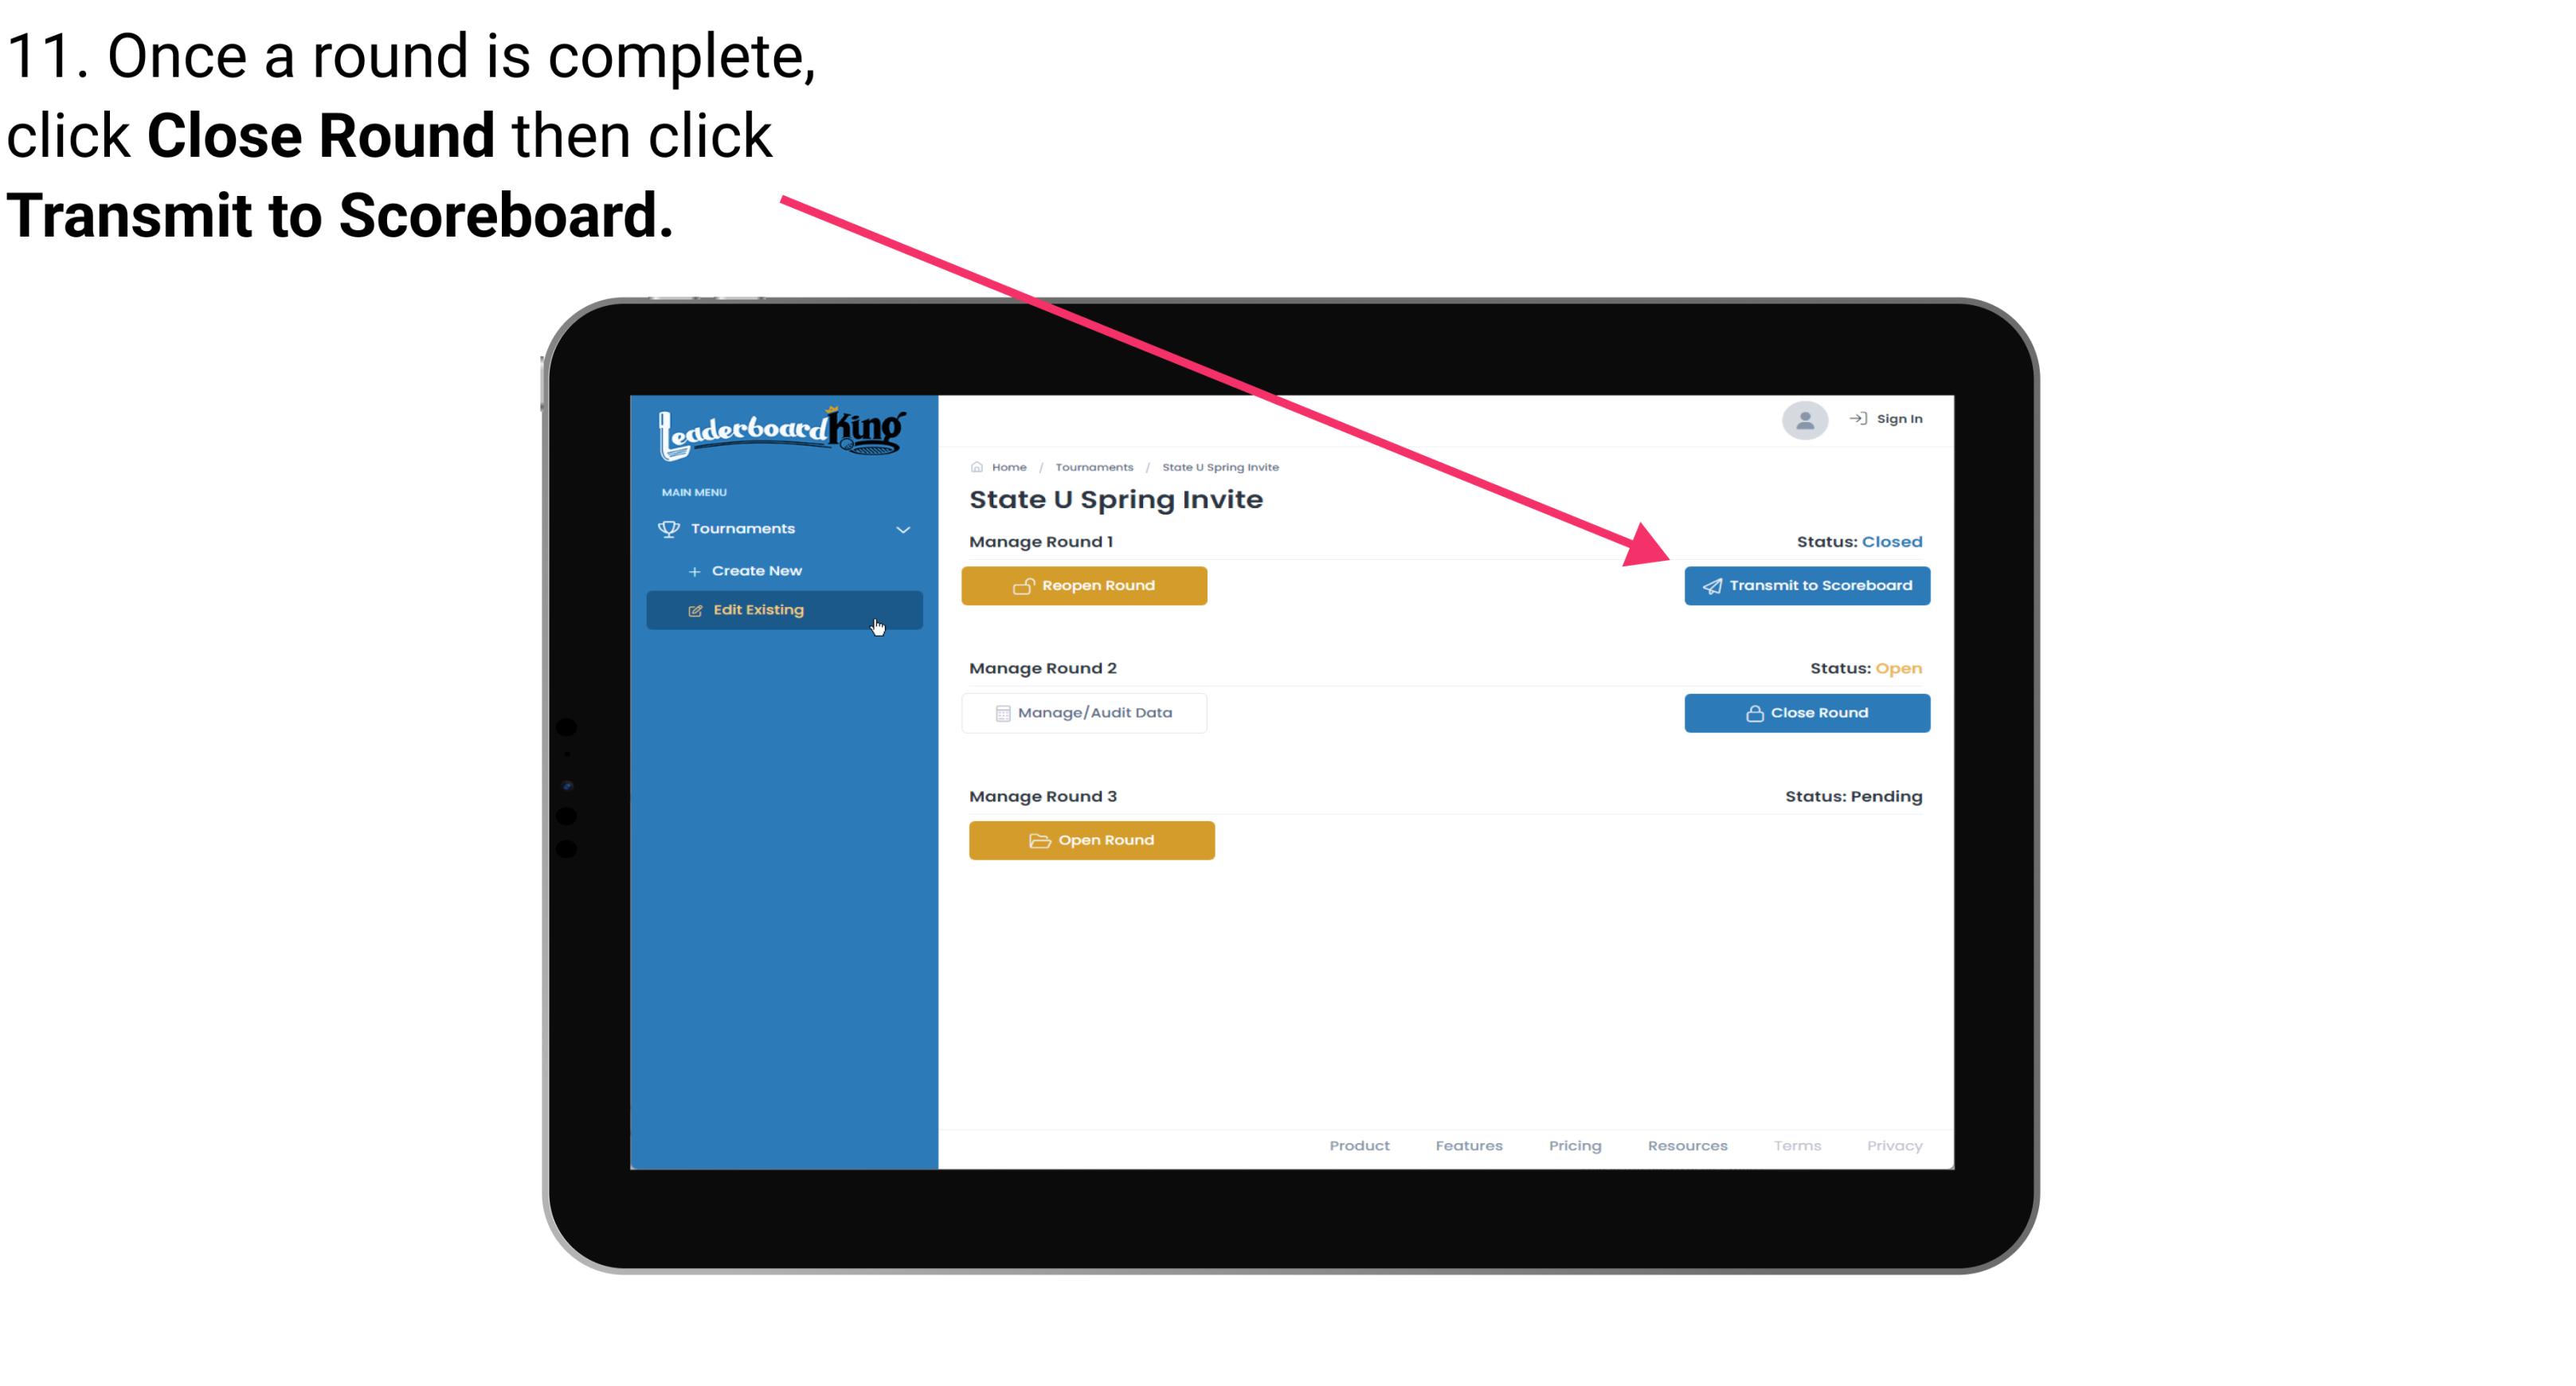2576x1386 pixels.
Task: Click the Tournaments breadcrumb link
Action: pyautogui.click(x=1092, y=466)
